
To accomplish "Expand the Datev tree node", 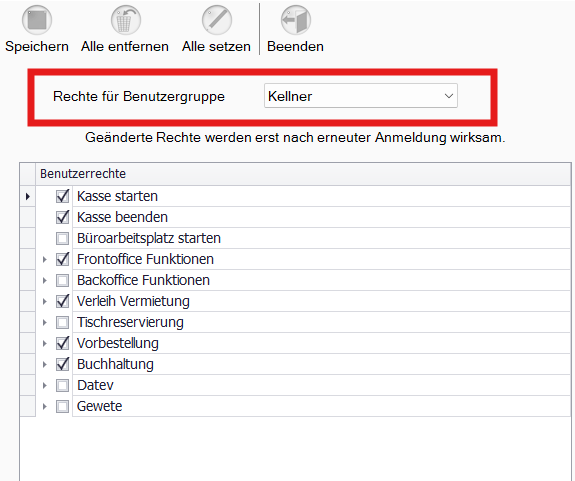I will tap(45, 386).
